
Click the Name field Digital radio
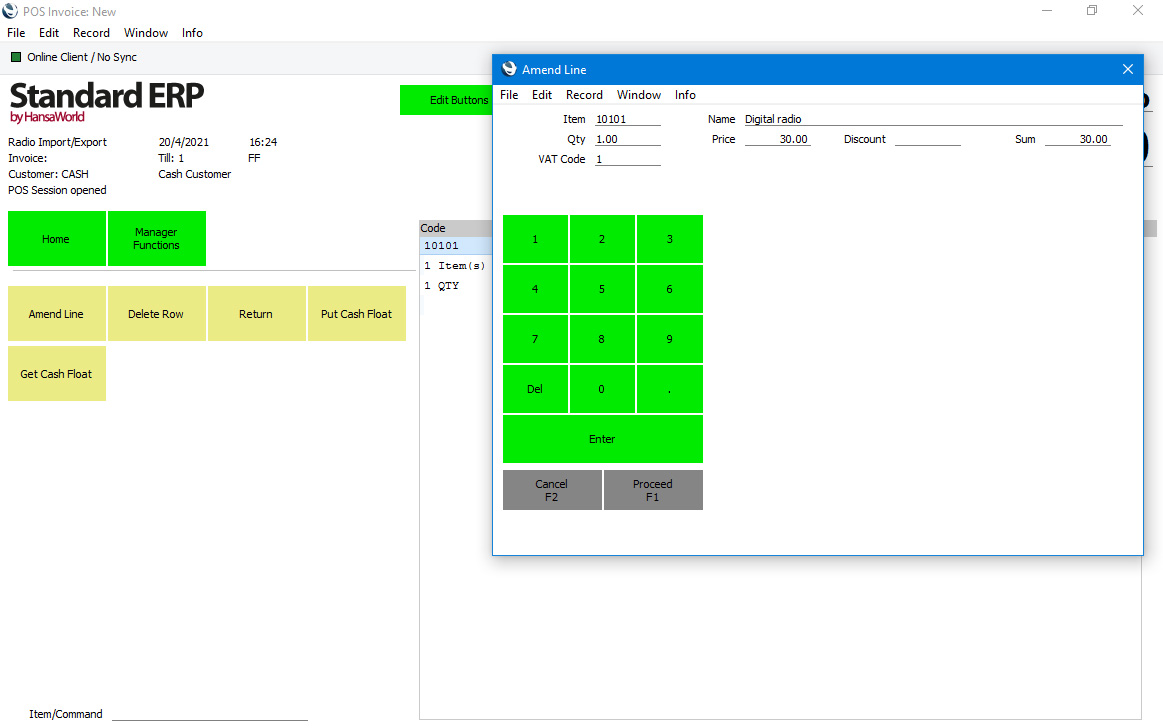[933, 119]
